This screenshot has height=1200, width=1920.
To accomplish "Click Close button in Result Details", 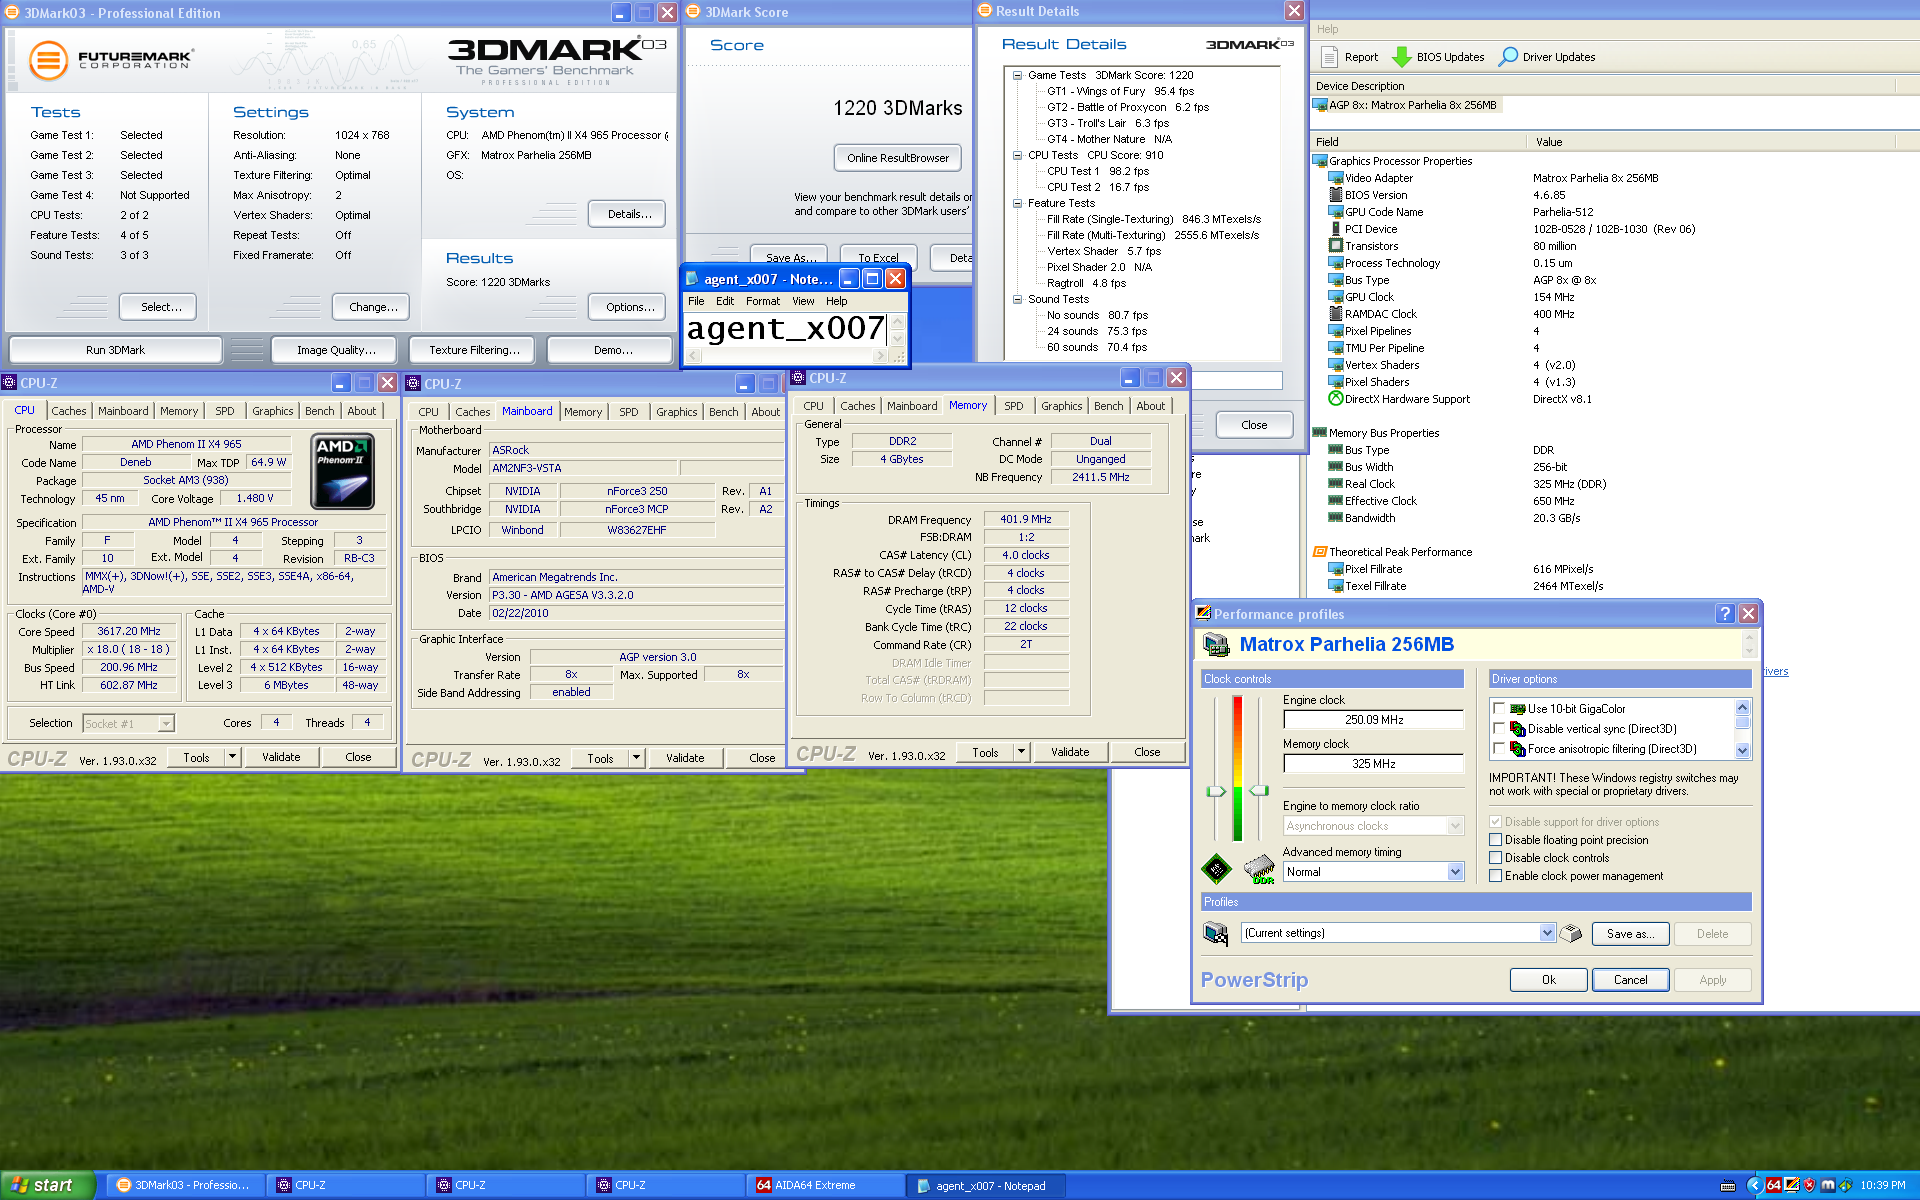I will 1254,425.
